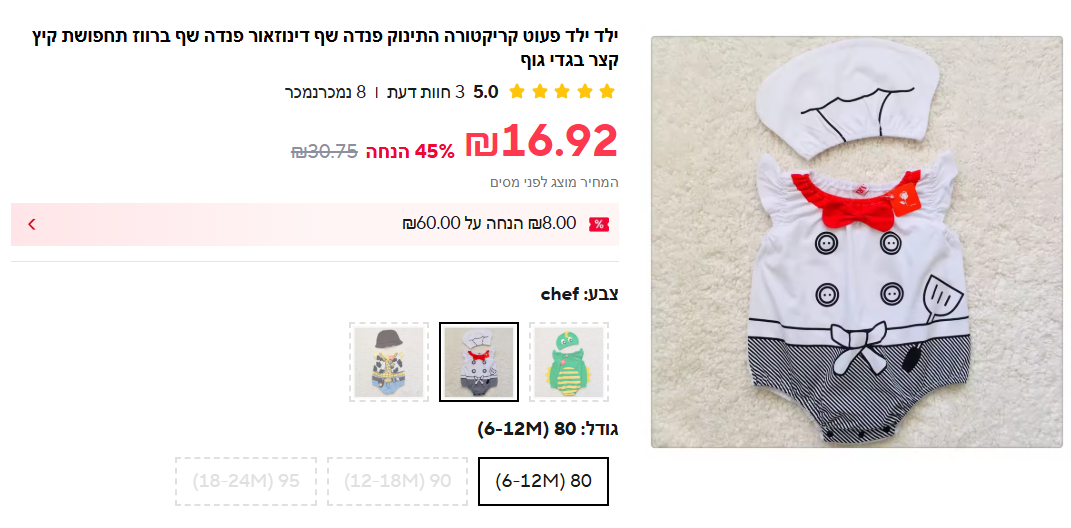Click the 45% discount label
The width and height of the screenshot is (1071, 528).
click(x=410, y=151)
